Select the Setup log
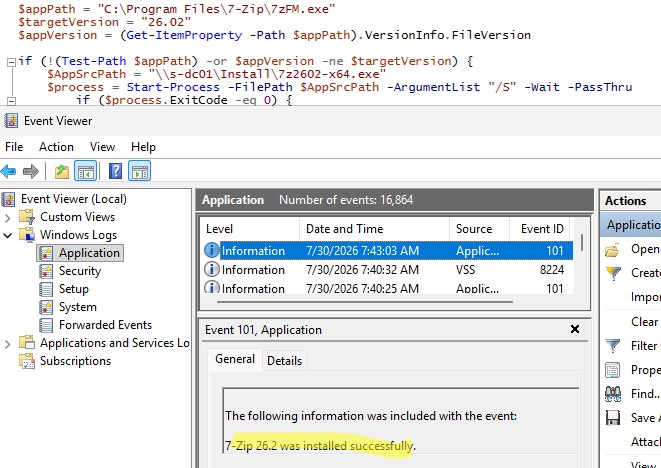The image size is (661, 468). pos(74,289)
